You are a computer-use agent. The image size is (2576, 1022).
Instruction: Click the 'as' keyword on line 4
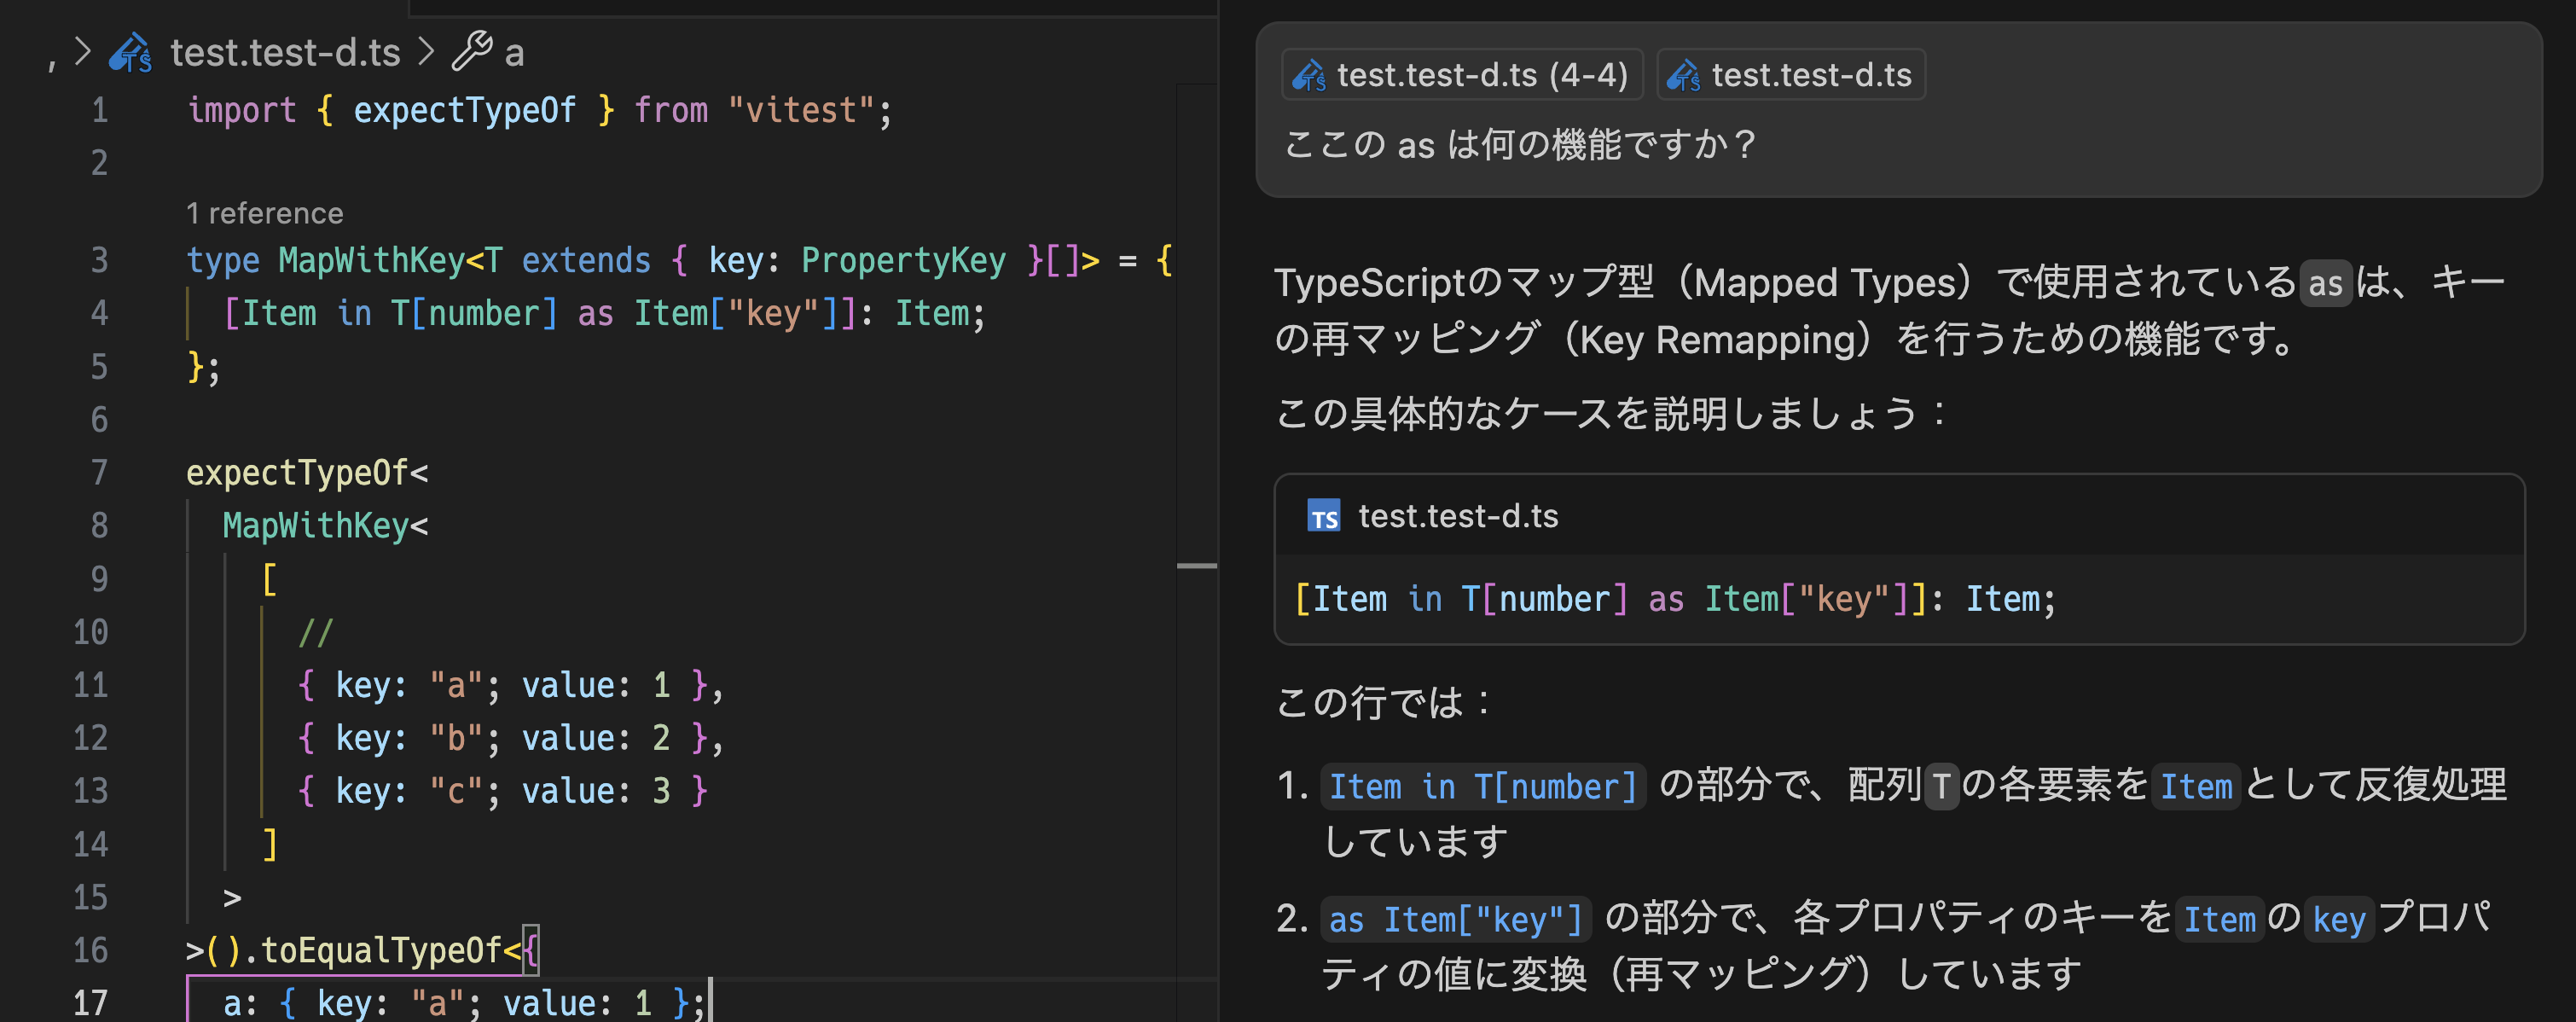pos(595,314)
